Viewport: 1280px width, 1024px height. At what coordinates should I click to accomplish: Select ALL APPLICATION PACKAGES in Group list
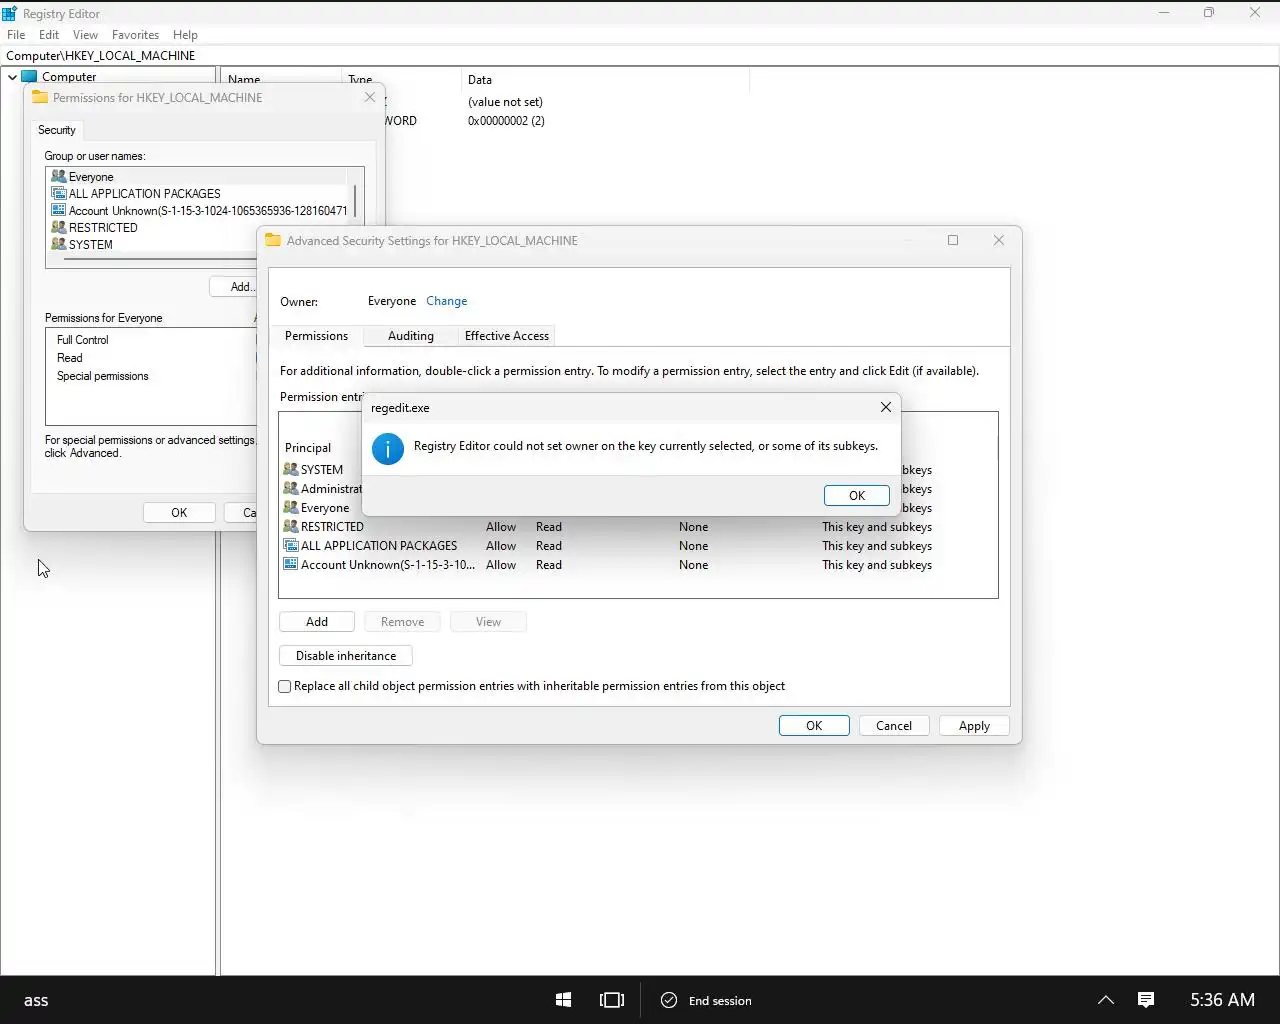199,194
